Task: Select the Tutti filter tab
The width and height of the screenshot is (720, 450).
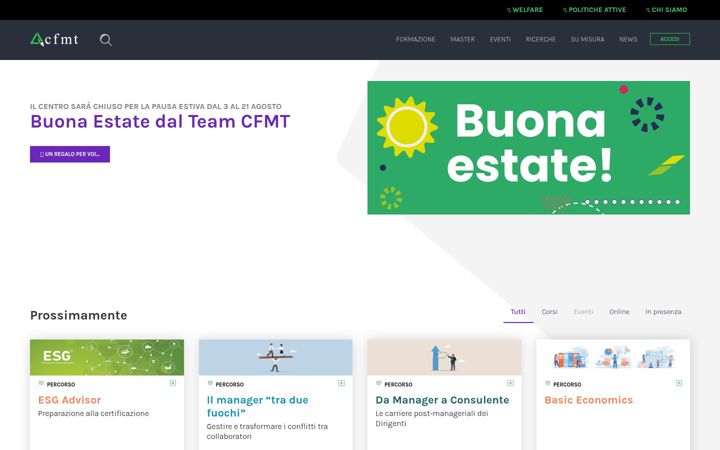Action: (518, 312)
